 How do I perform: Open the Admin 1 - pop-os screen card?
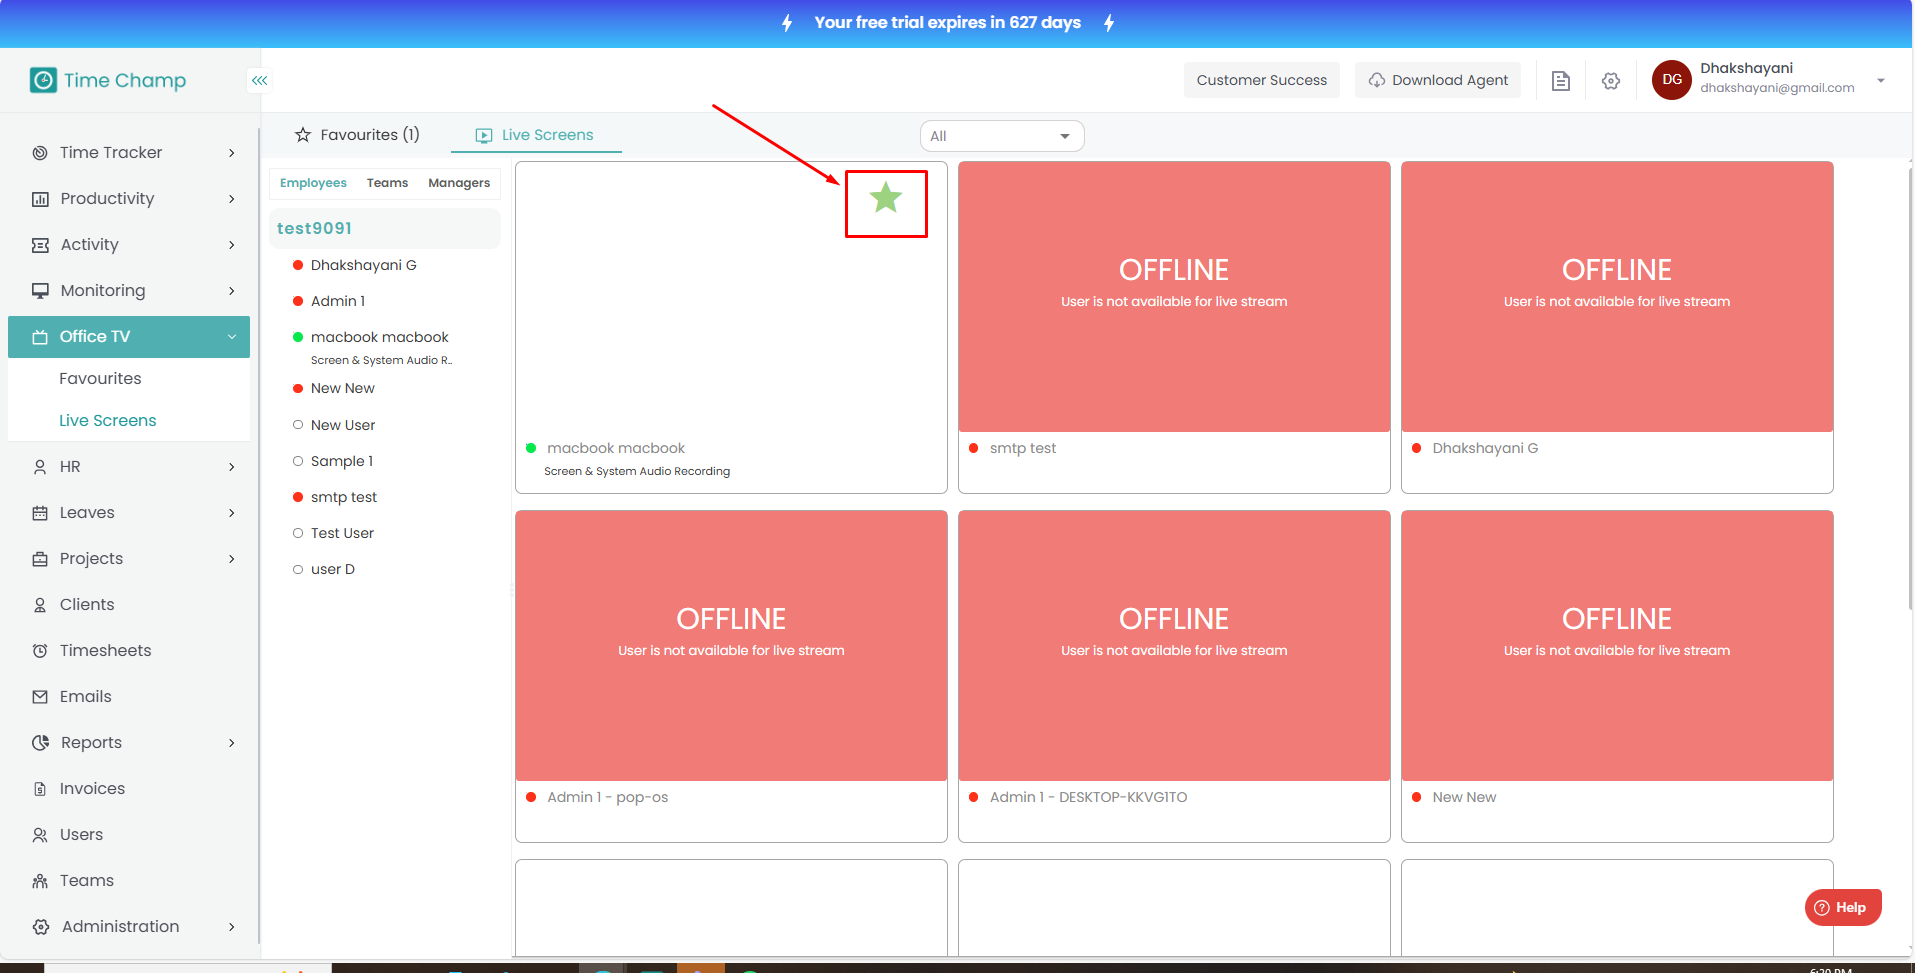coord(731,676)
